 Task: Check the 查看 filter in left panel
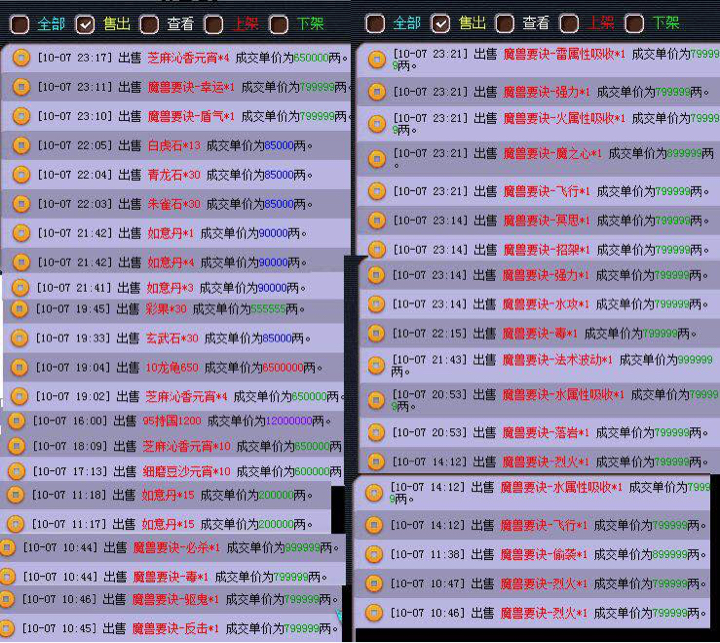(x=149, y=23)
